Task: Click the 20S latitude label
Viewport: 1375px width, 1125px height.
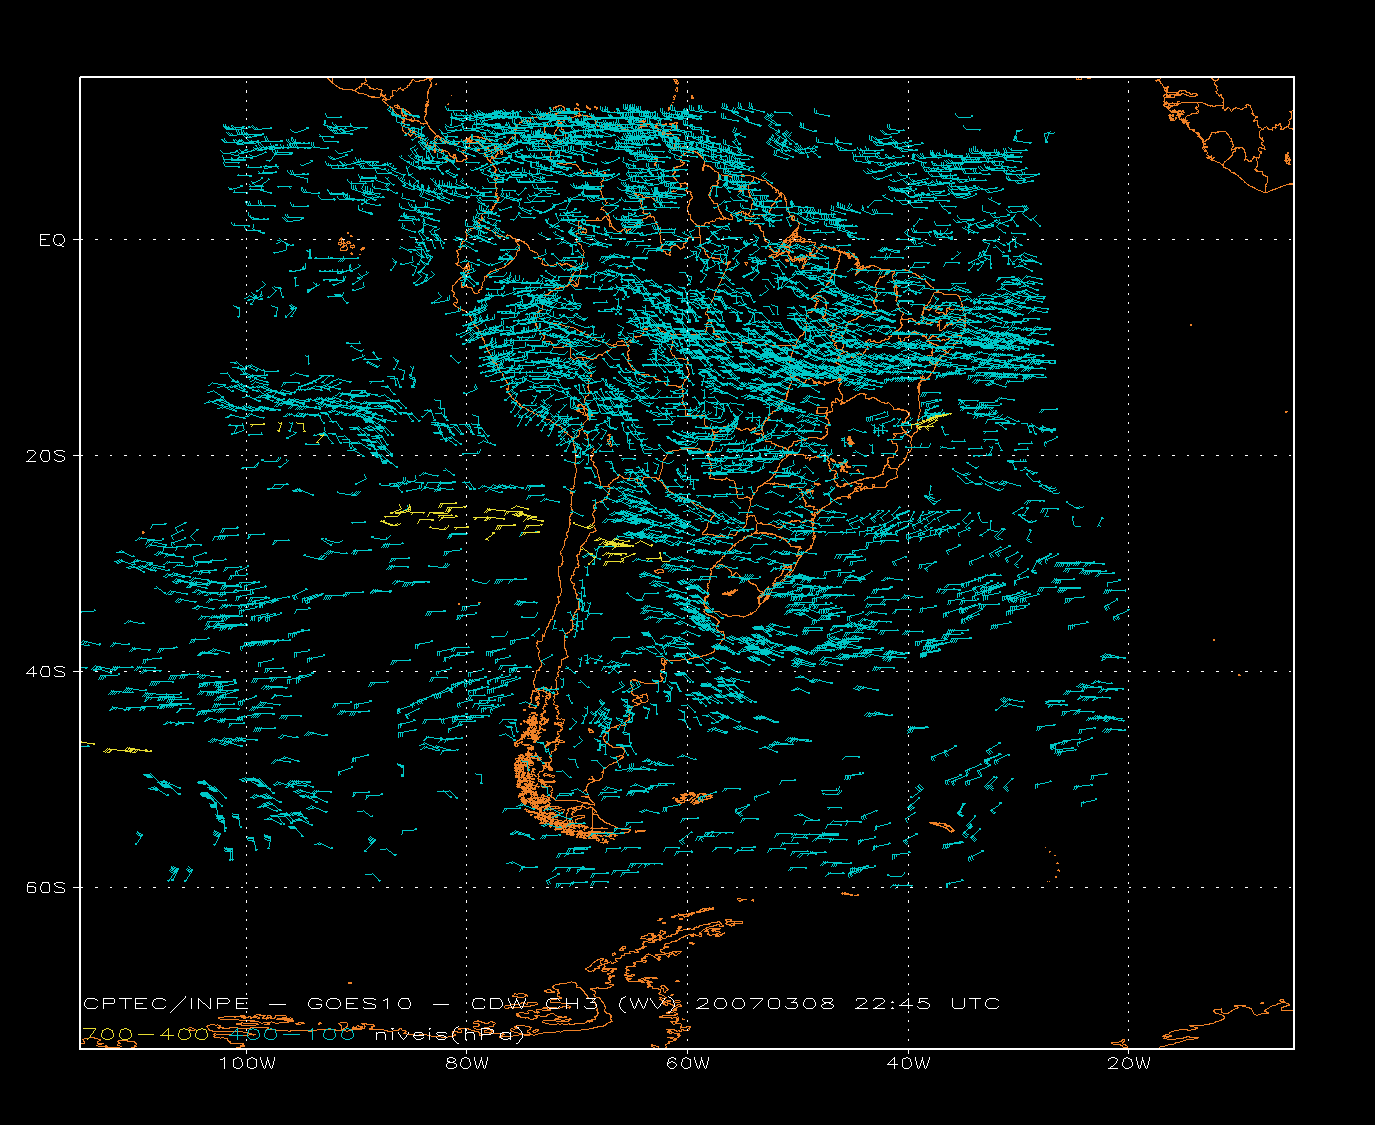Action: pyautogui.click(x=48, y=455)
